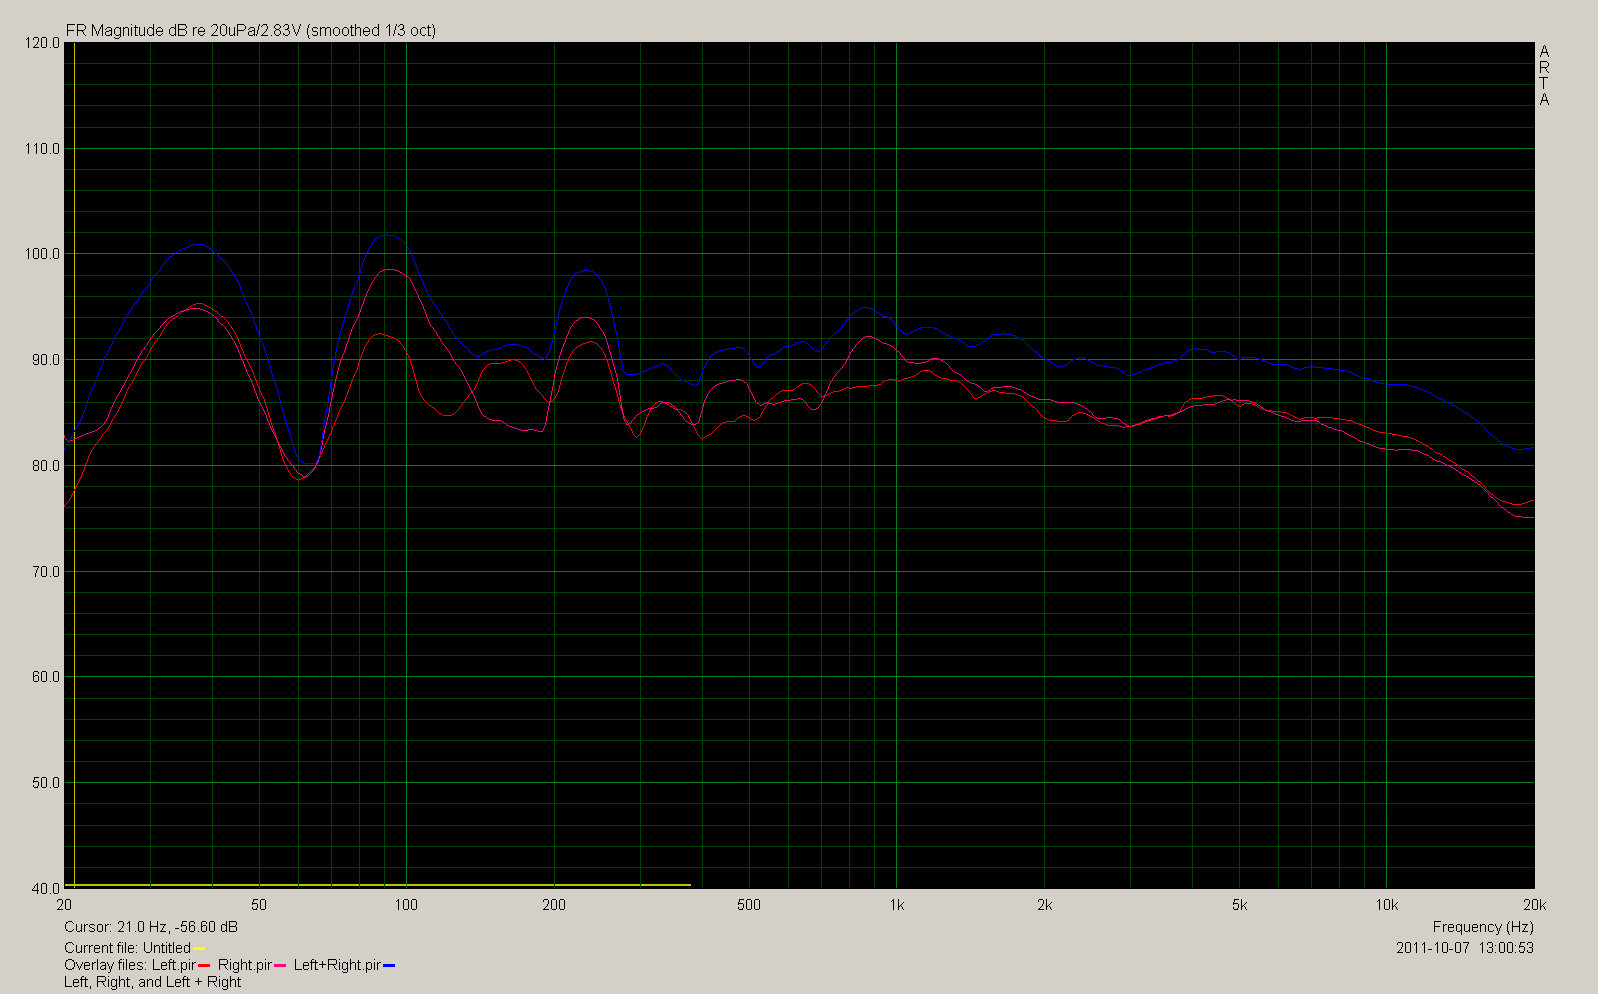Click the timestamp "2011-10-07 13:00:53"
1598x994 pixels.
(1465, 947)
